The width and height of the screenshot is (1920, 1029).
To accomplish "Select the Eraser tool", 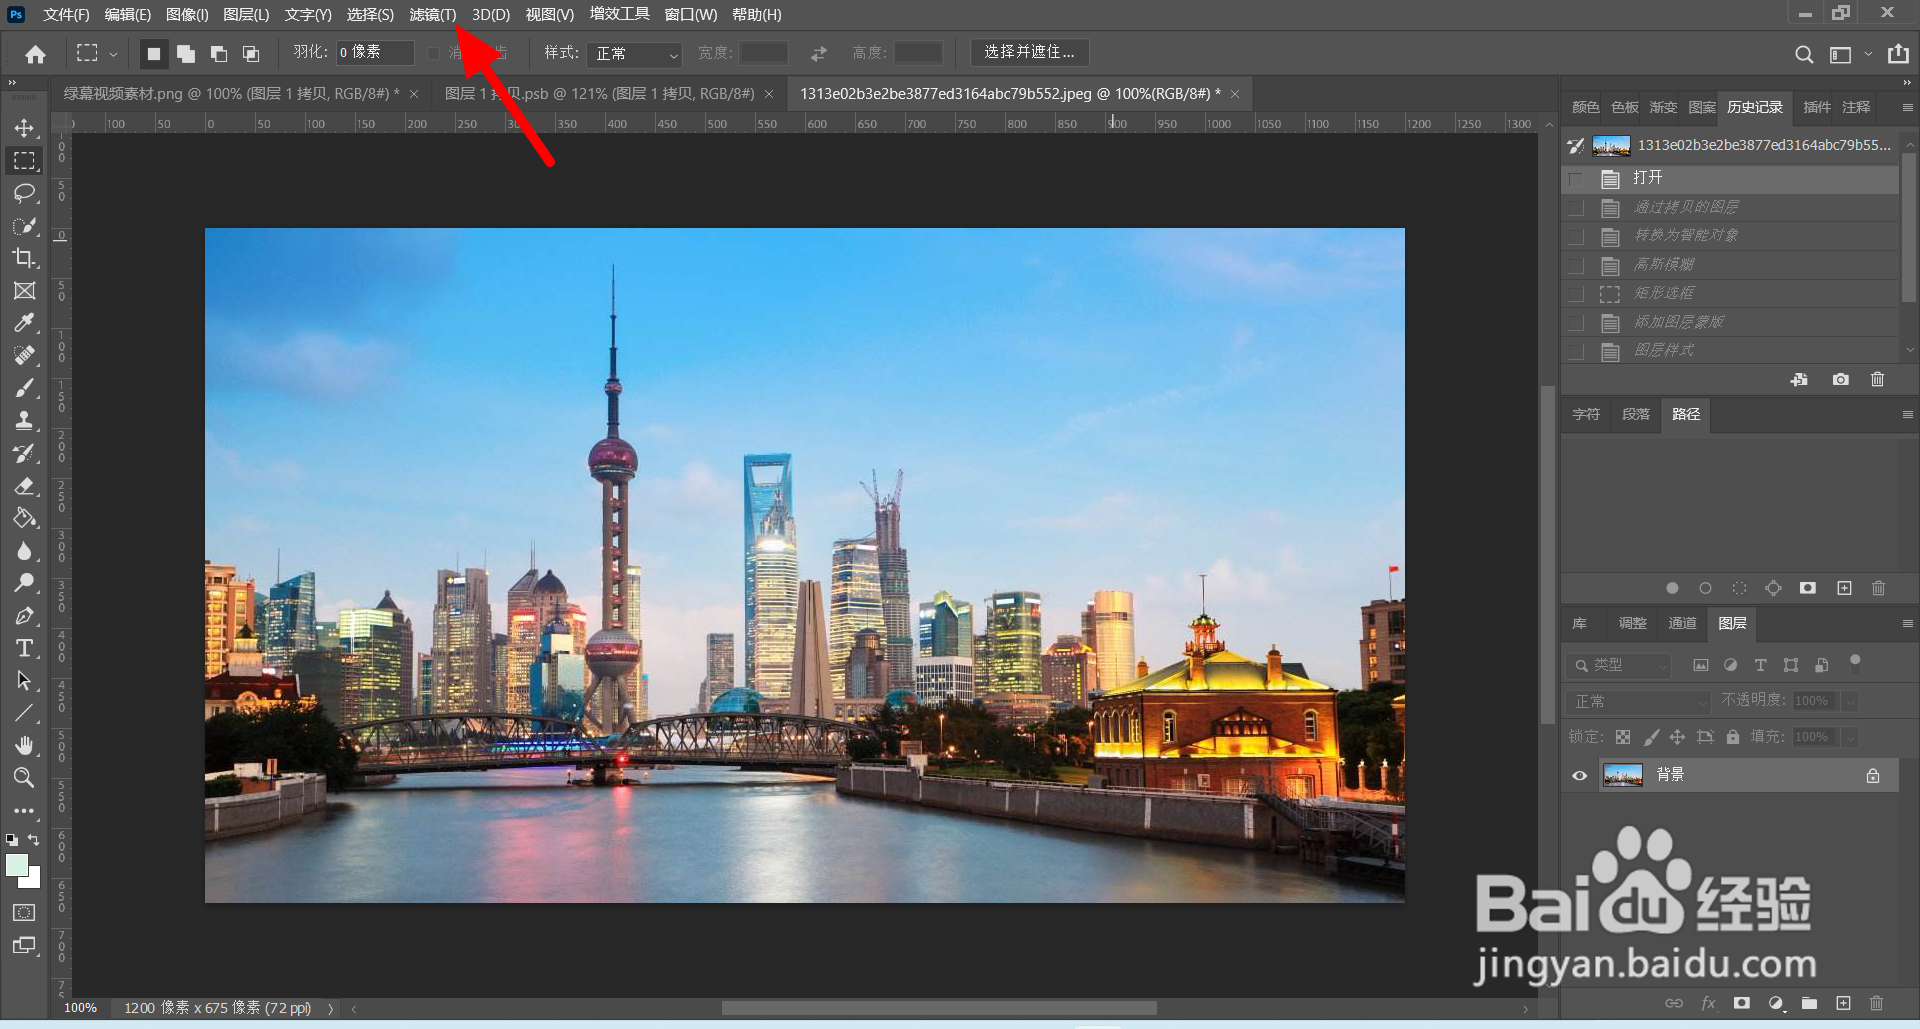I will coord(25,486).
